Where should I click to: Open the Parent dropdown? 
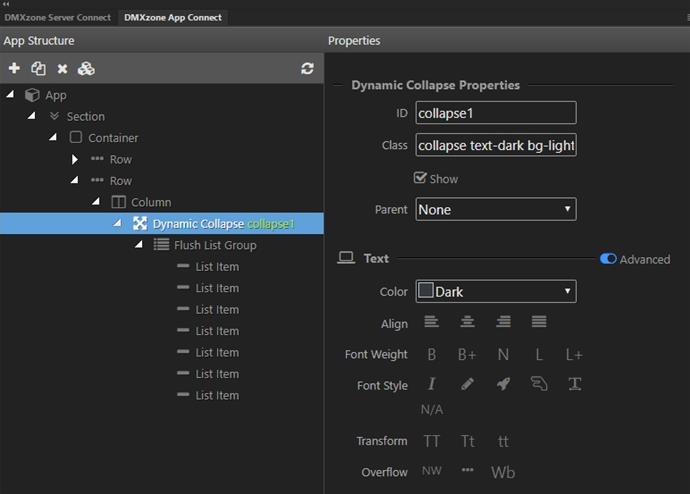tap(496, 209)
